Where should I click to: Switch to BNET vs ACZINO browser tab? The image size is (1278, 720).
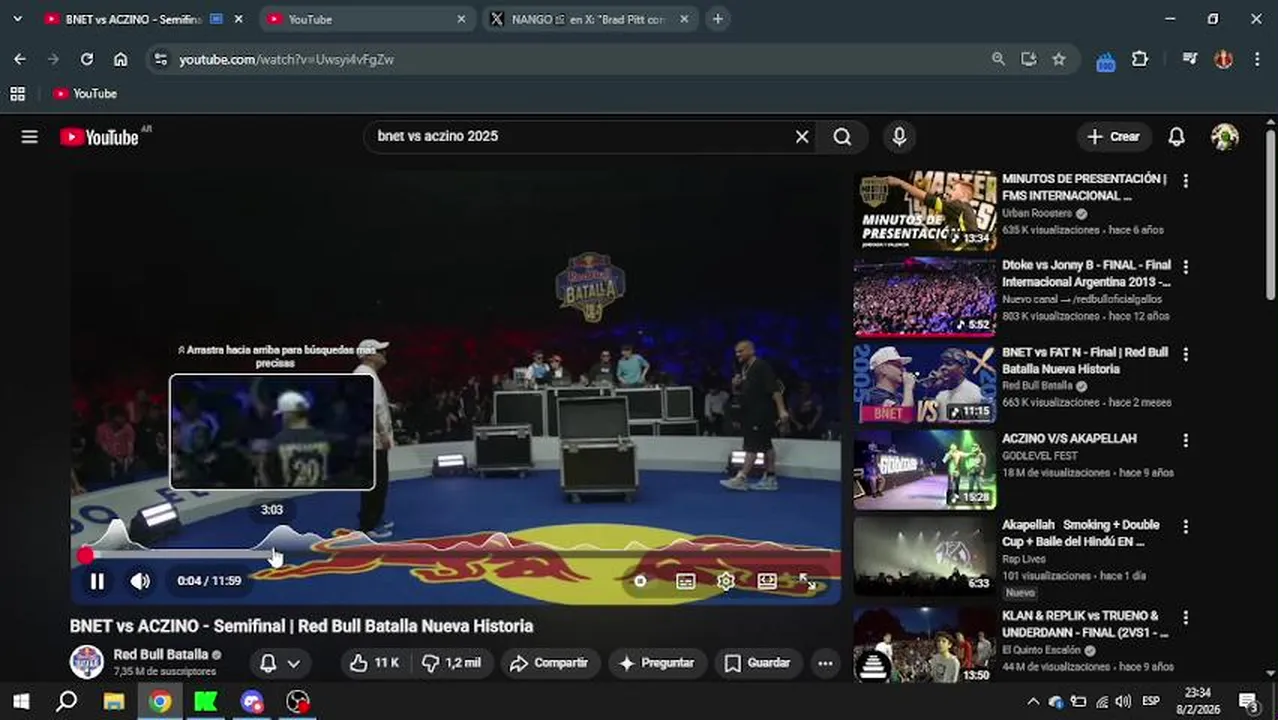(130, 19)
